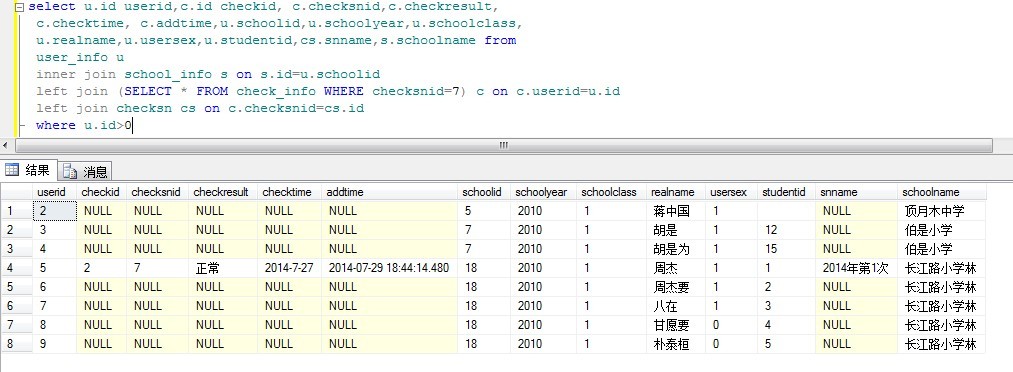Select the addtime column header
This screenshot has width=1013, height=372.
point(390,192)
